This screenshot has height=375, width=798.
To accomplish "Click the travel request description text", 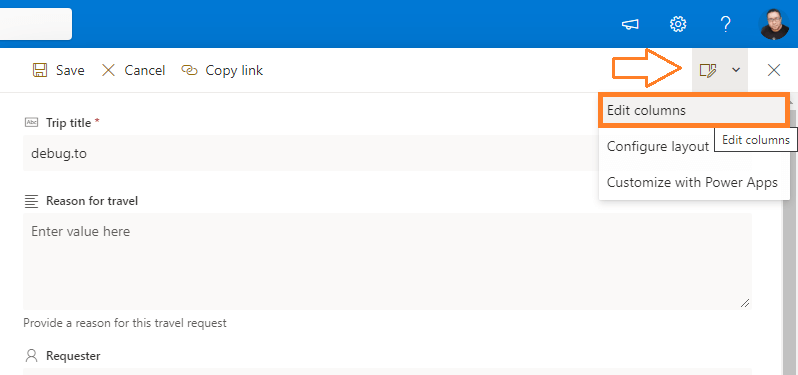I will (125, 323).
